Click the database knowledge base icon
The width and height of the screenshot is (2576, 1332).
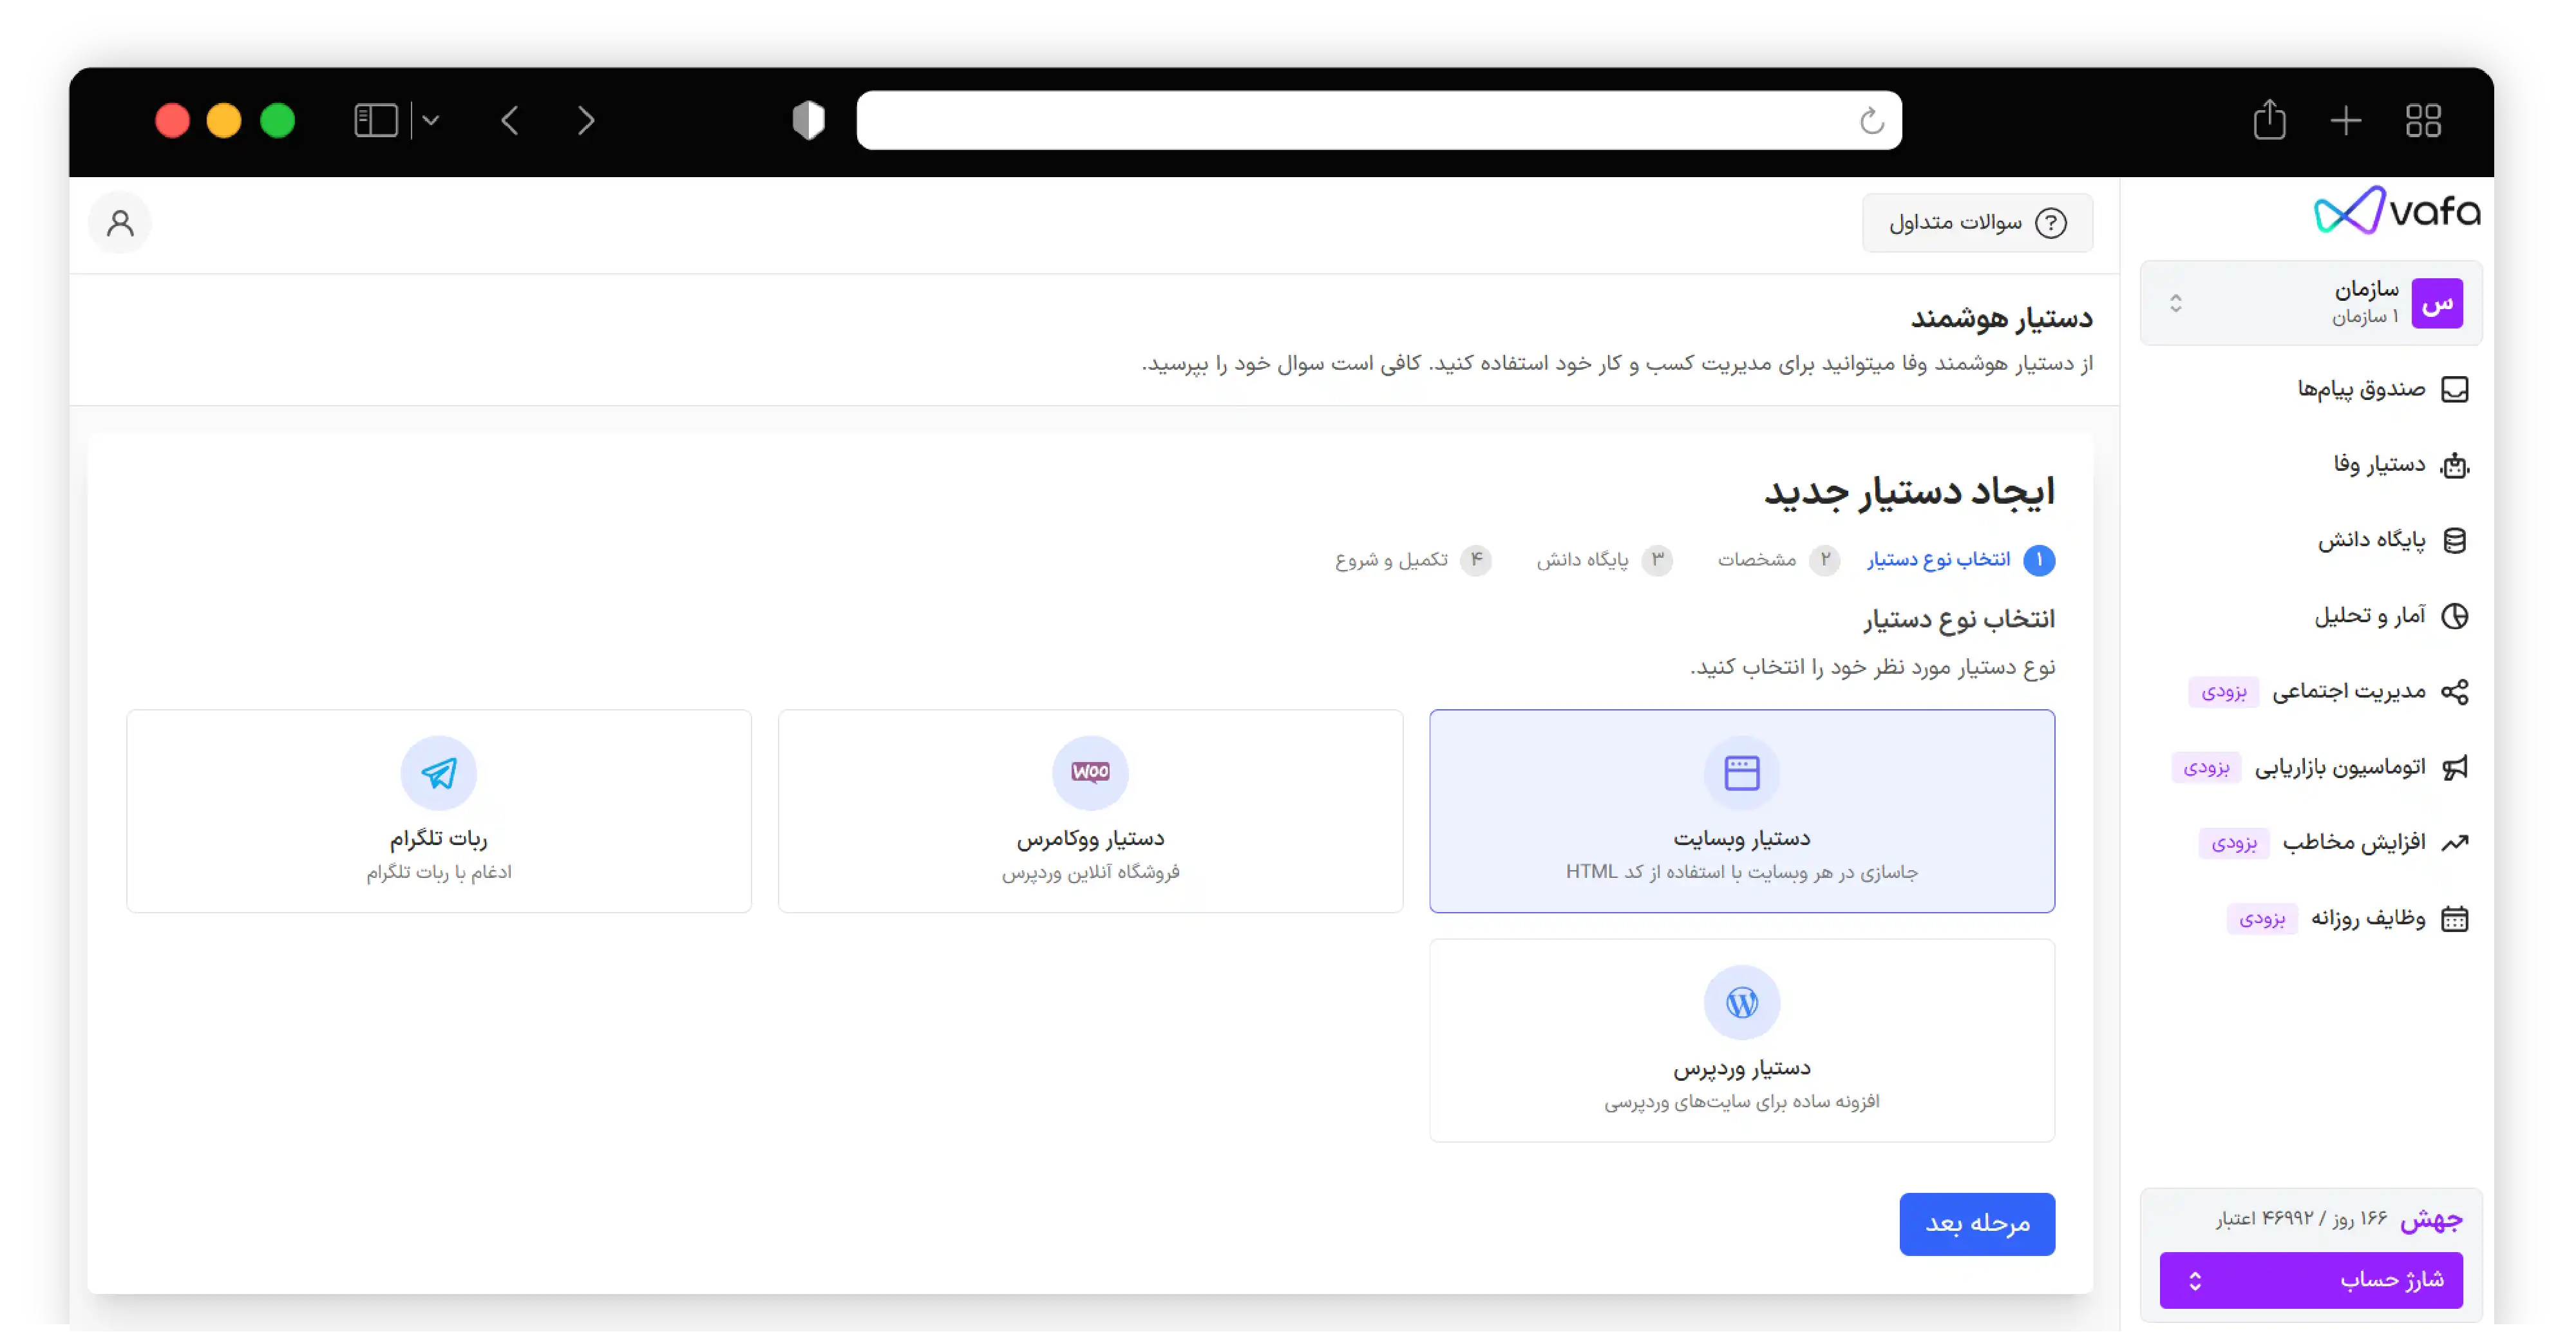pyautogui.click(x=2455, y=541)
